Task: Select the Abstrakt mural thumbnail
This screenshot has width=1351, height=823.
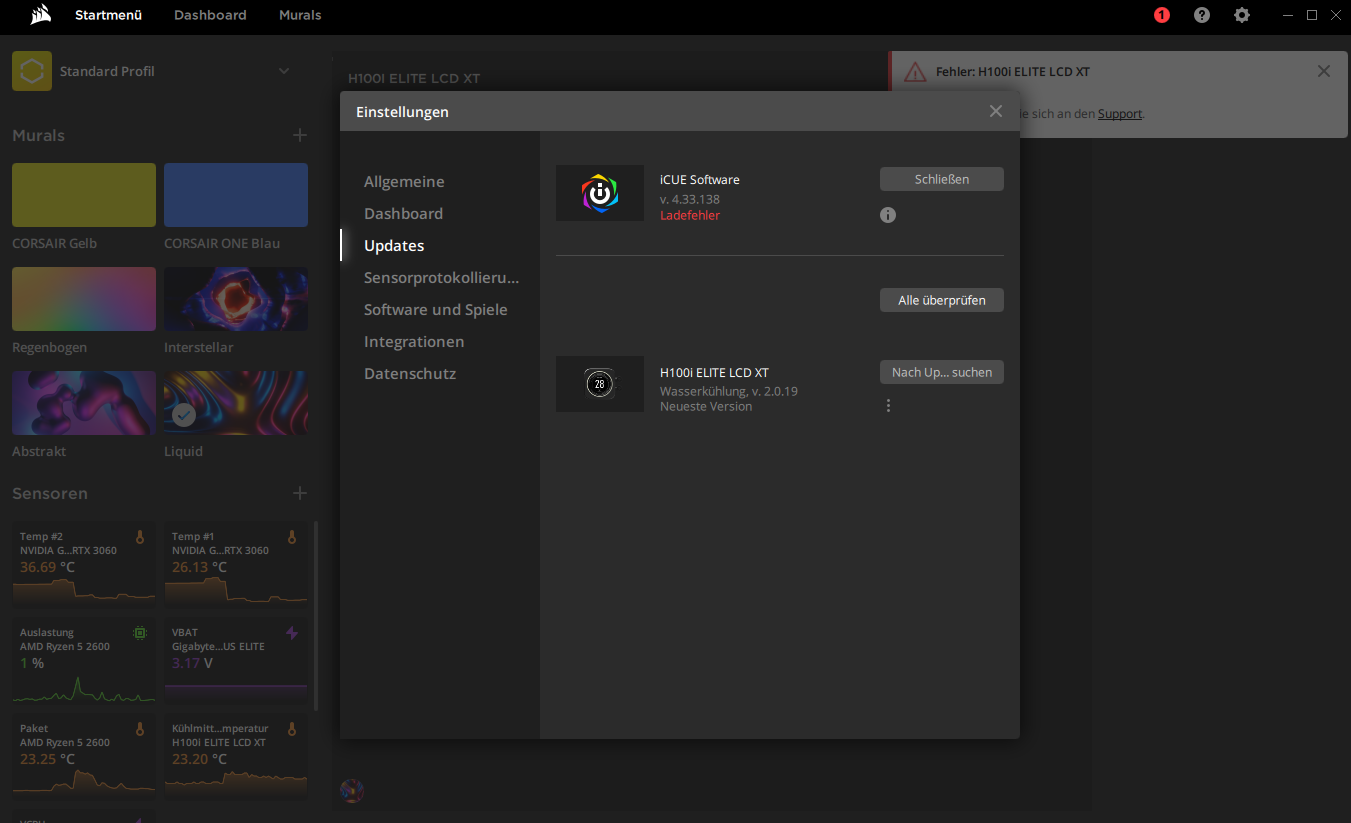Action: tap(84, 403)
